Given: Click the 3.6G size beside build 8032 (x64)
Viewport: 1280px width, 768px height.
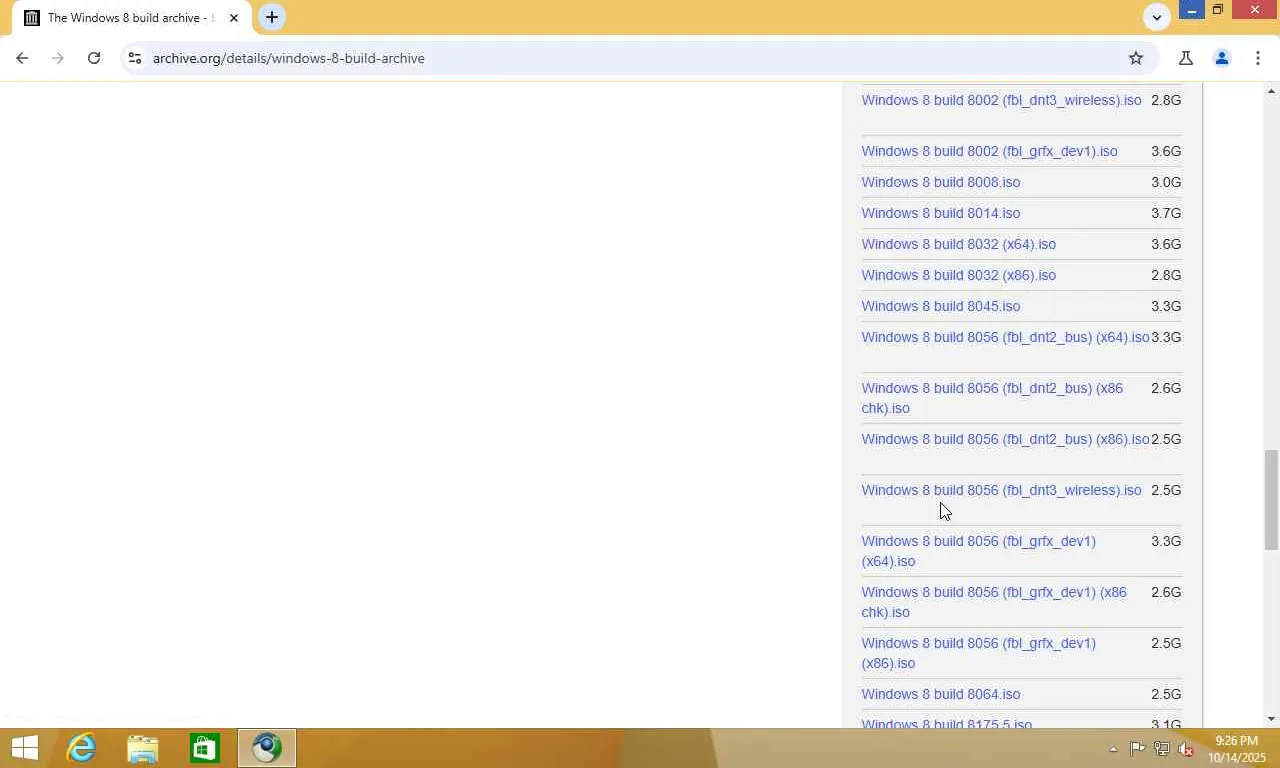Looking at the screenshot, I should coord(1166,244).
